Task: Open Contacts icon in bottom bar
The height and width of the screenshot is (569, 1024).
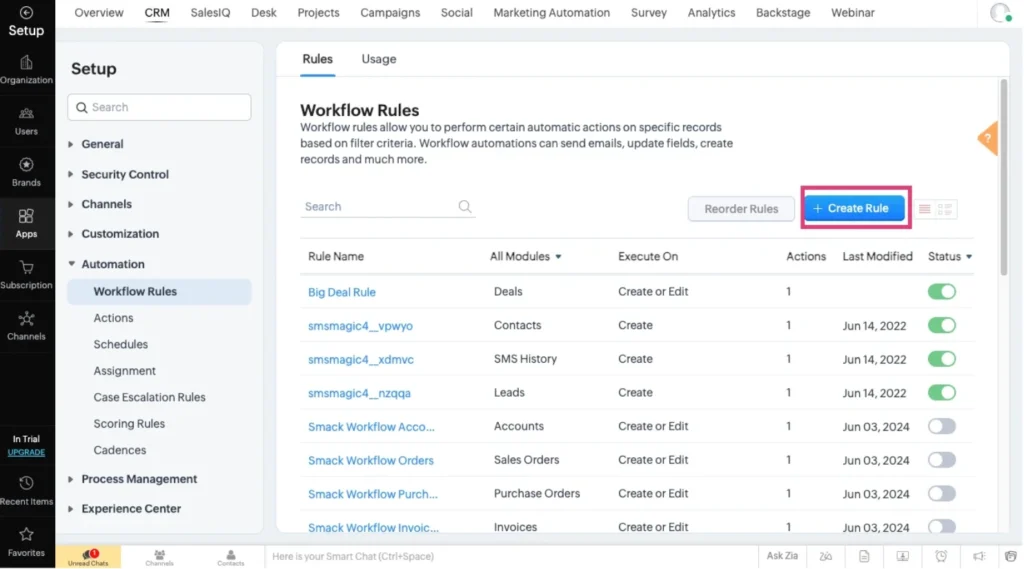Action: [231, 557]
